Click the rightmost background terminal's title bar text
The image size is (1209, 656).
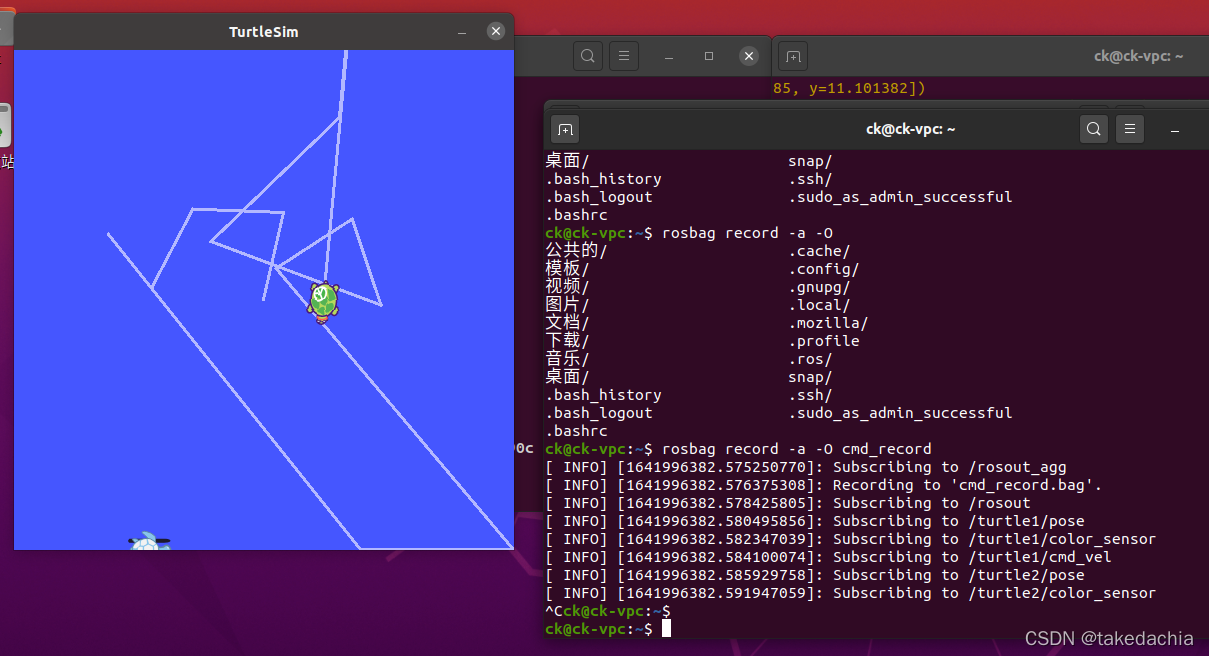pyautogui.click(x=1138, y=56)
